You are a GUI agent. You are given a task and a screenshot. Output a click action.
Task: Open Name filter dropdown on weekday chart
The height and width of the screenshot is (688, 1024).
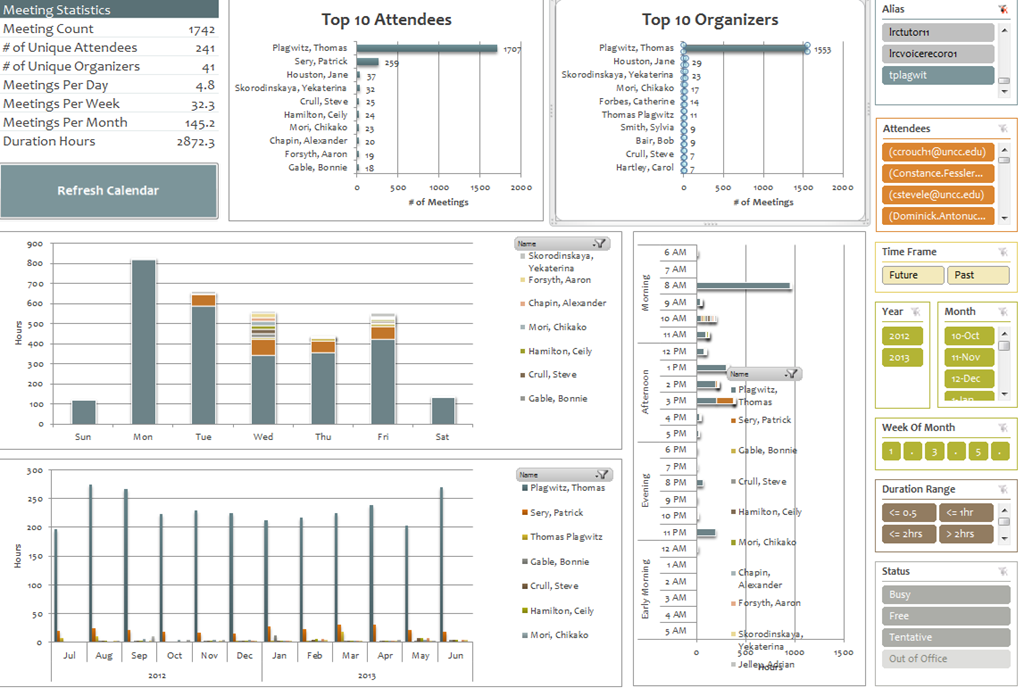(600, 243)
